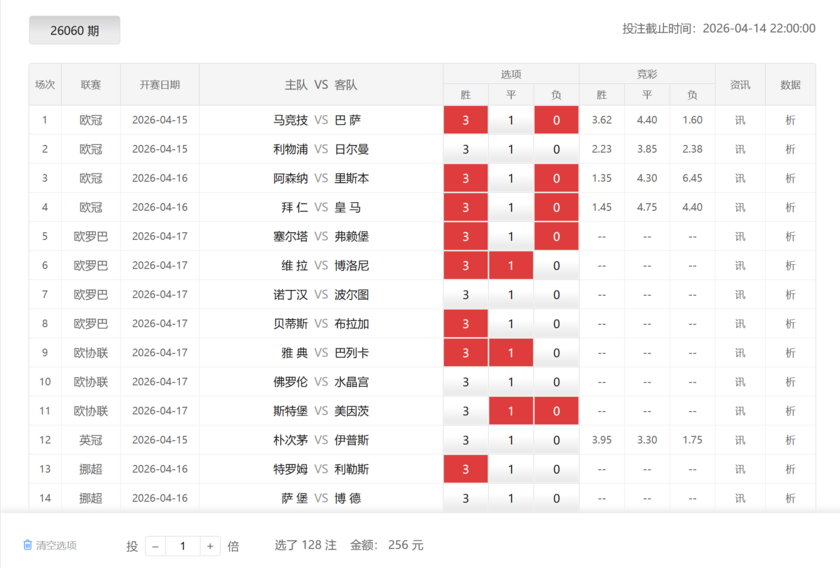Toggle draw option 1 for 维拉 VS 博洛尼
Screen dimensions: 840x568
click(511, 265)
